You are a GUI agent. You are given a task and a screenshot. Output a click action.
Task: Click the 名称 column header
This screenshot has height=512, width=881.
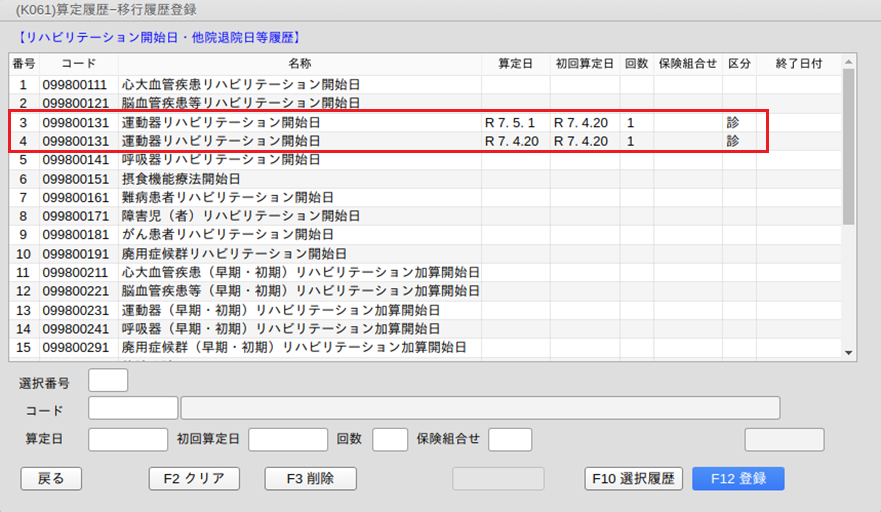tap(299, 64)
